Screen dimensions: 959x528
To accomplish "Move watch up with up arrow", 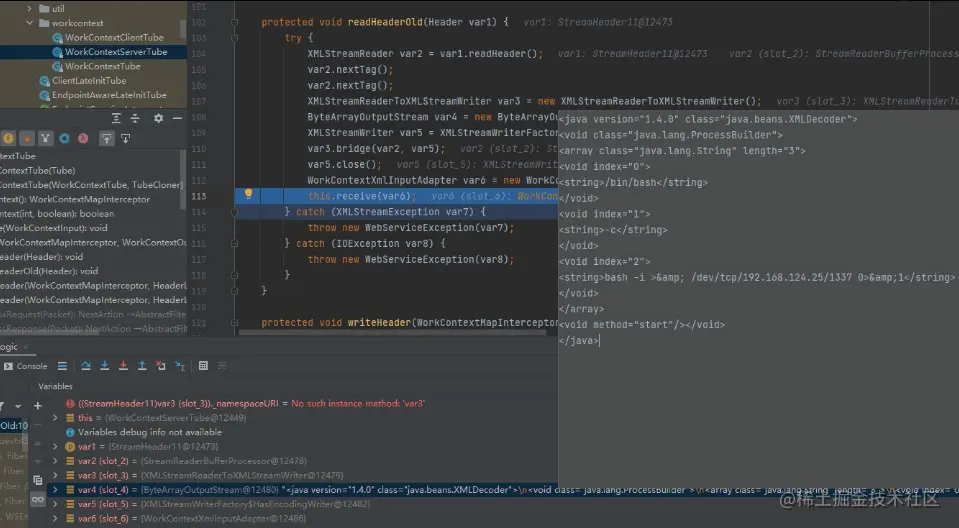I will pos(38,443).
